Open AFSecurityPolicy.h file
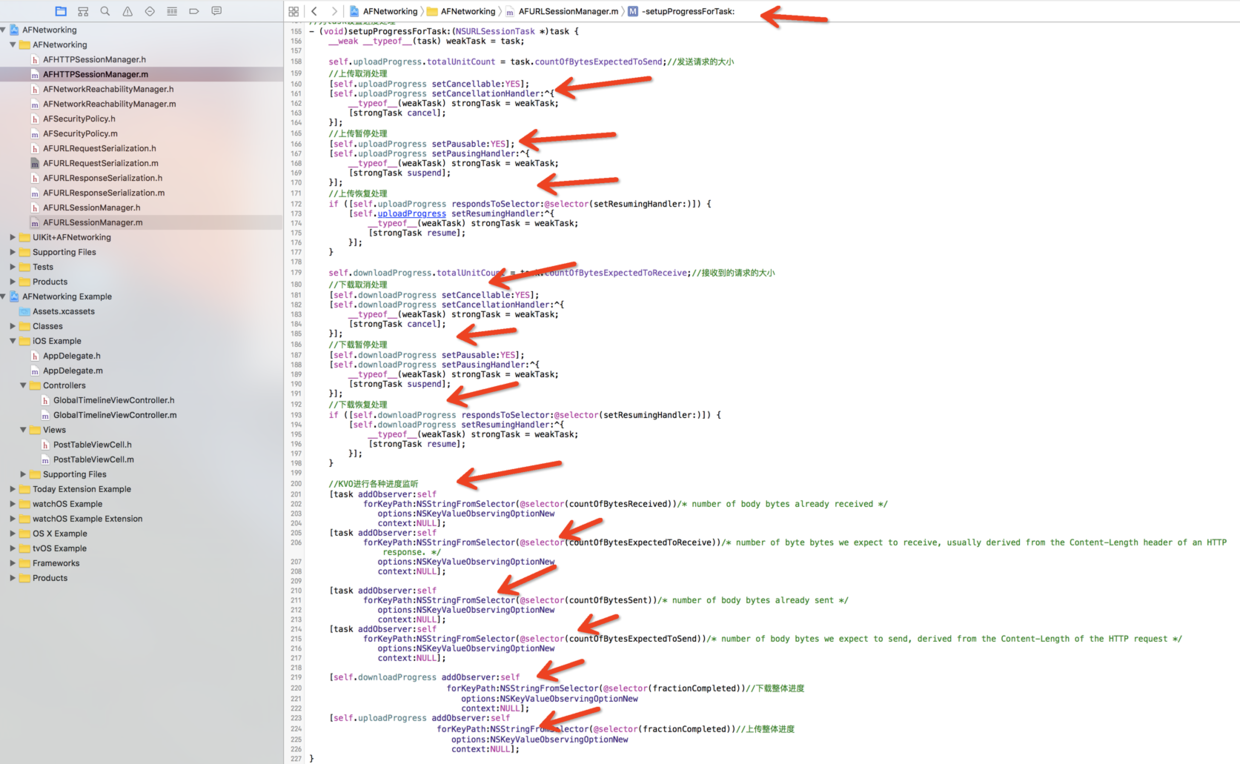Image resolution: width=1240 pixels, height=764 pixels. (141, 119)
